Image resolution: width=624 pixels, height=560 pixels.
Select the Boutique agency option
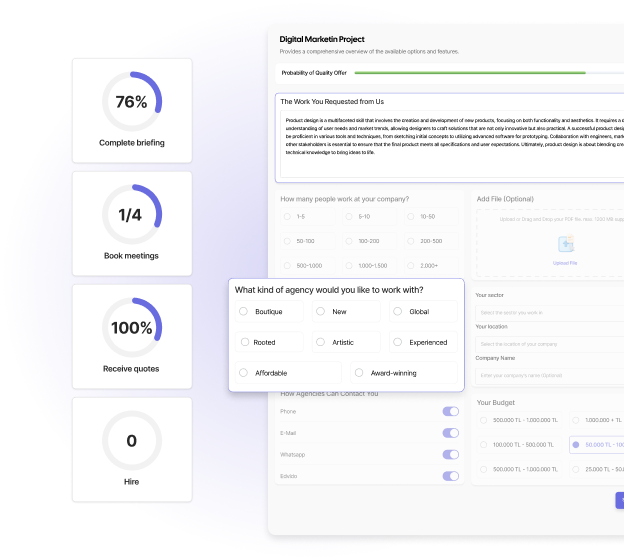tap(243, 312)
